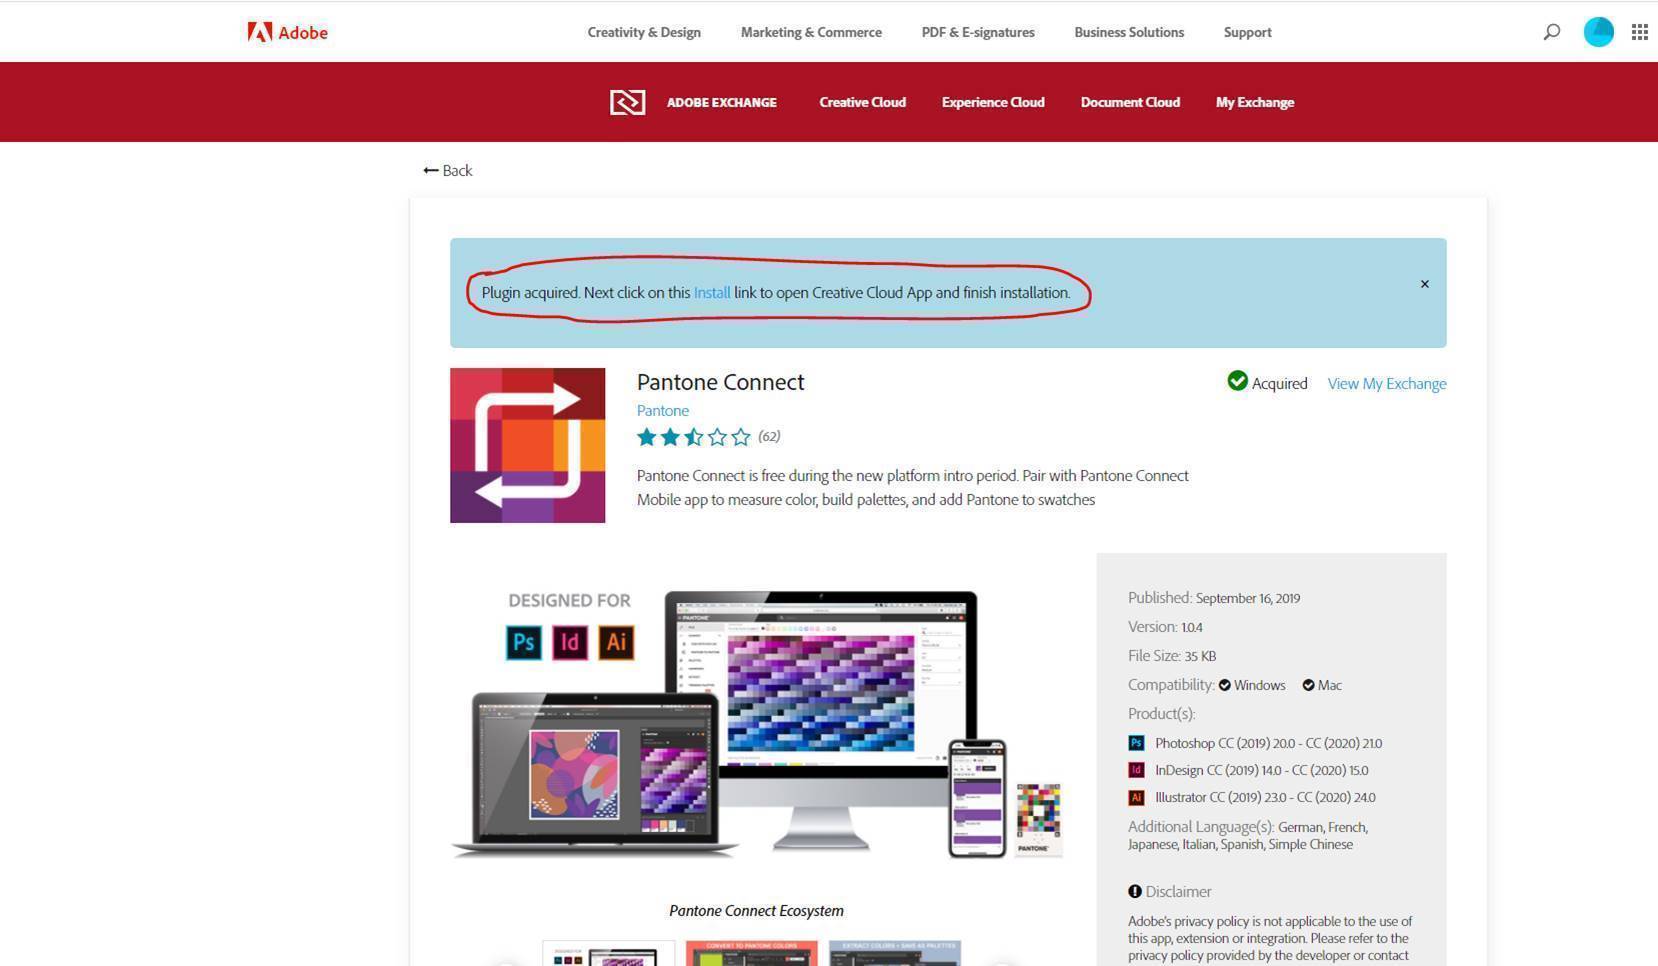Click the Adobe Exchange logo icon
The width and height of the screenshot is (1658, 966).
(x=627, y=101)
